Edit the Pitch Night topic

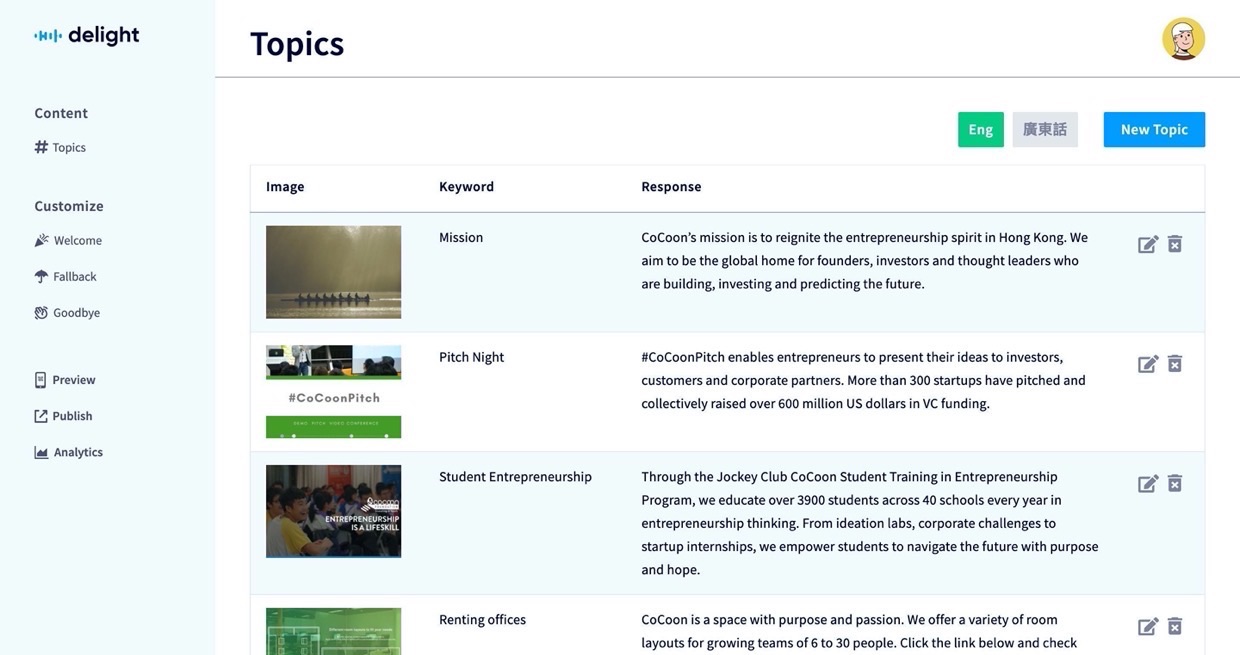click(x=1148, y=364)
